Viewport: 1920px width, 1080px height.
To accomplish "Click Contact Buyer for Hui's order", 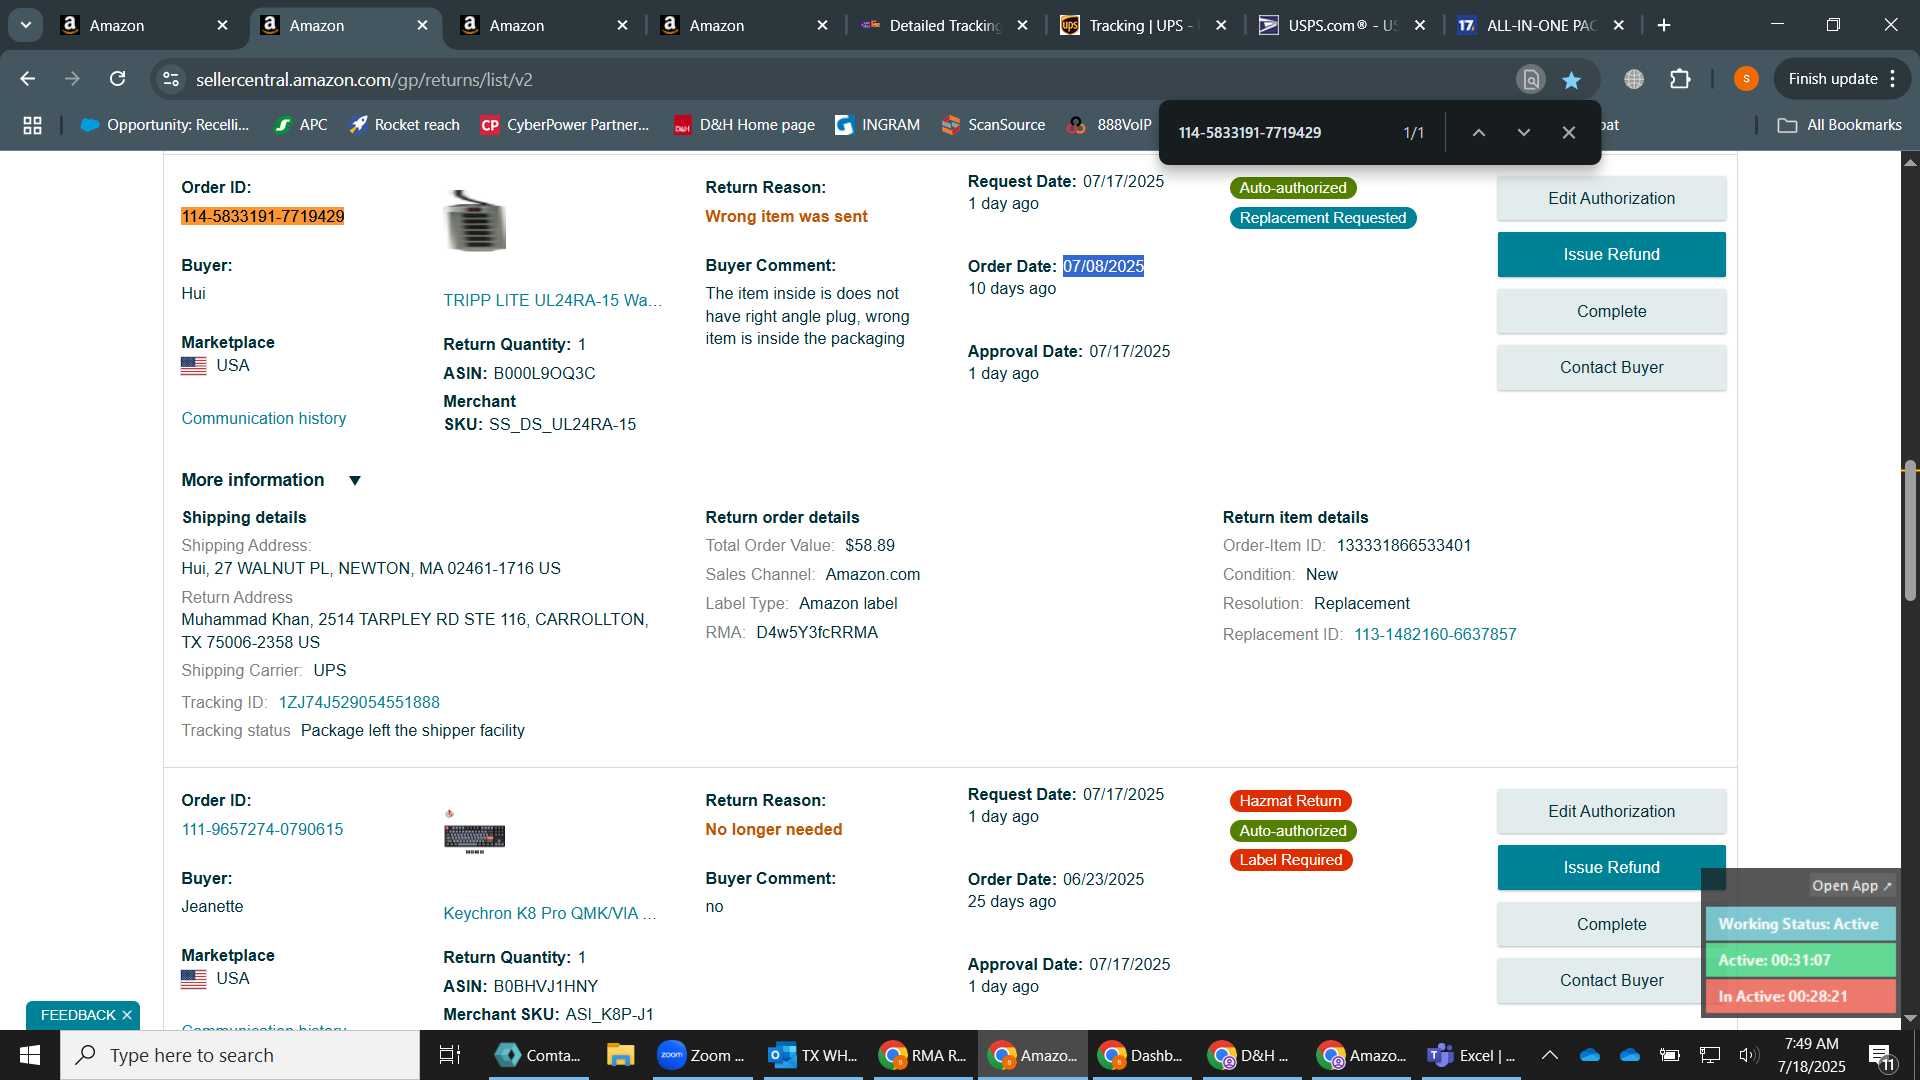I will tap(1611, 367).
